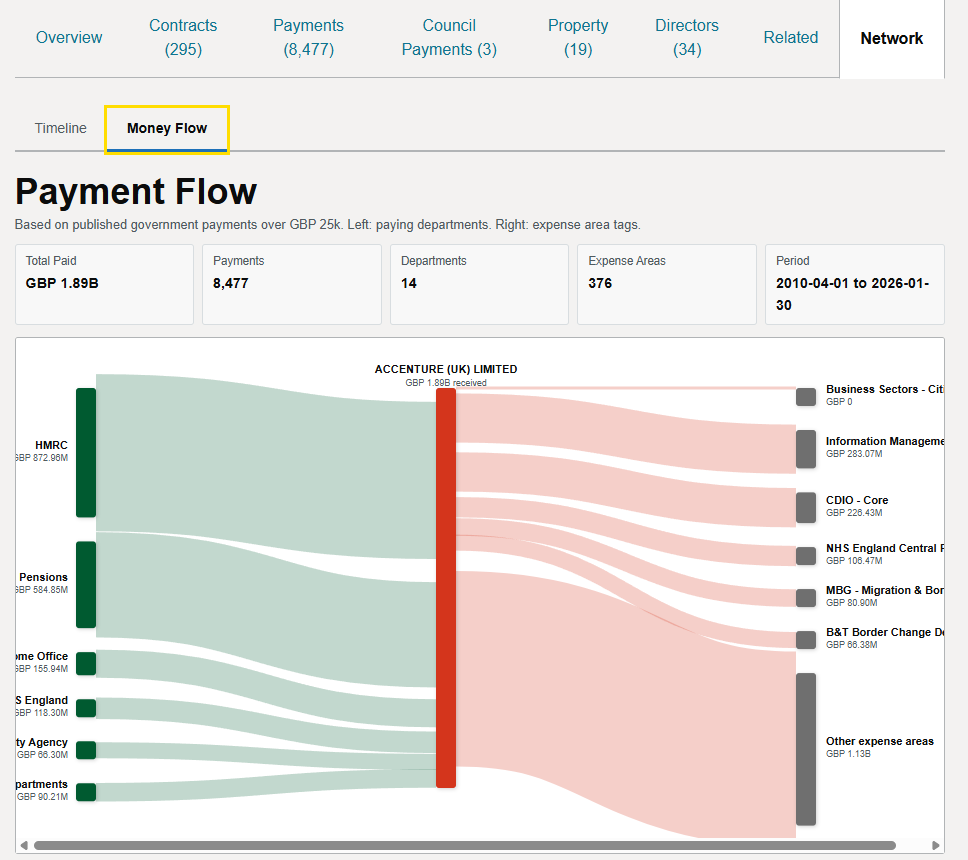This screenshot has height=860, width=968.
Task: Click the chart's right scroll arrow
Action: 935,845
